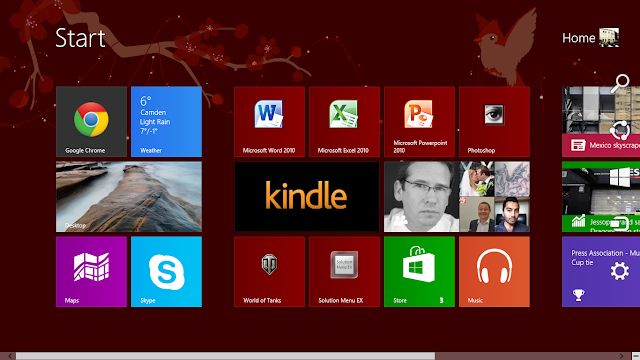Launch World of Tanks tile
Viewport: 640px width, 360px height.
(x=269, y=271)
